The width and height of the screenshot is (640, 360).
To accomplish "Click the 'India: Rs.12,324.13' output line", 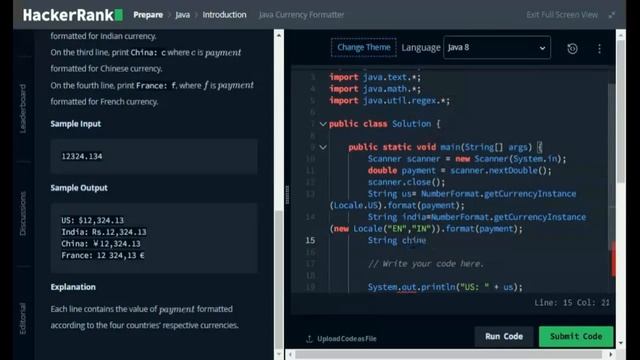I will [x=104, y=232].
